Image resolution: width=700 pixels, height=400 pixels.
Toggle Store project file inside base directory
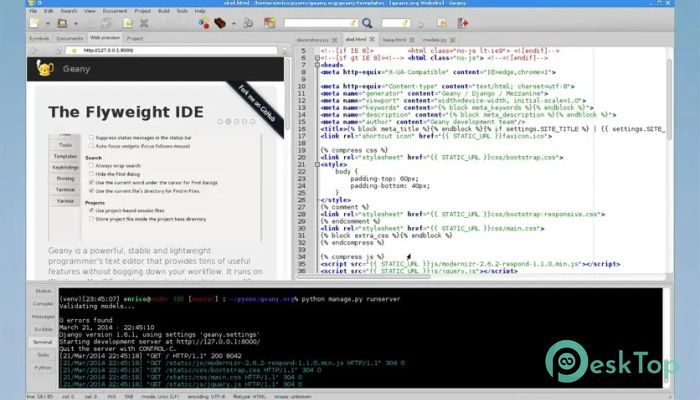click(92, 219)
